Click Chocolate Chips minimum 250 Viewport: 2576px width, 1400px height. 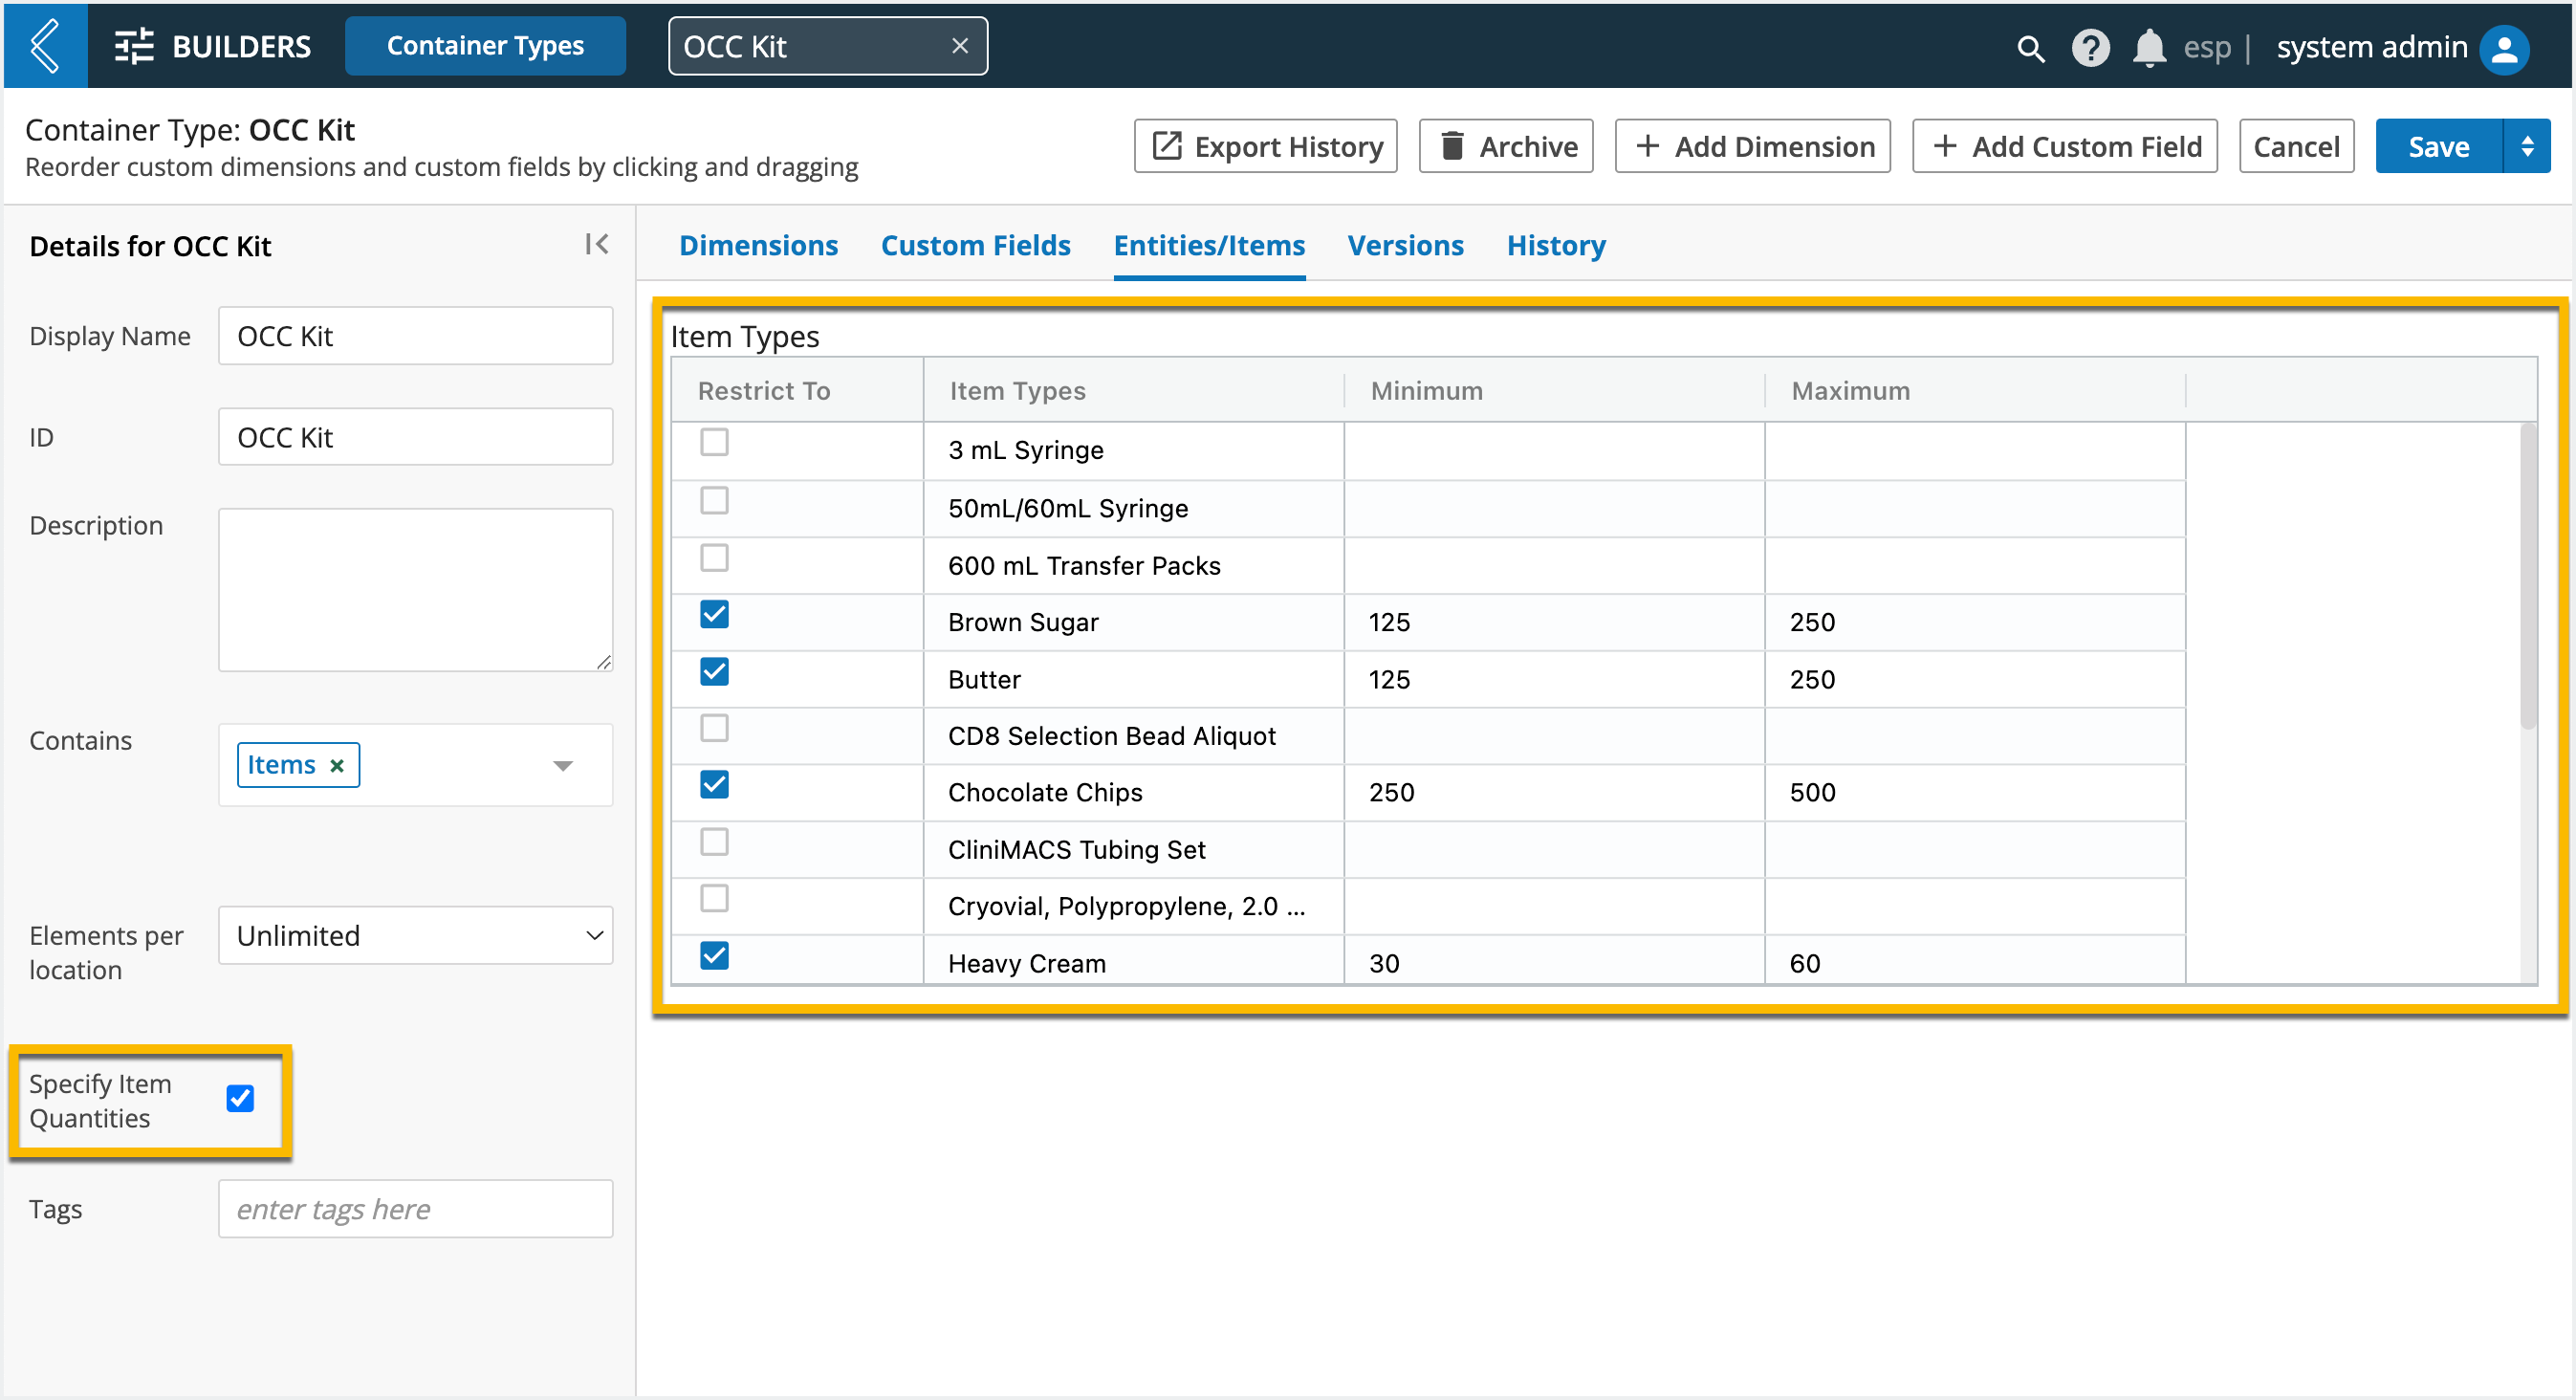[x=1391, y=792]
